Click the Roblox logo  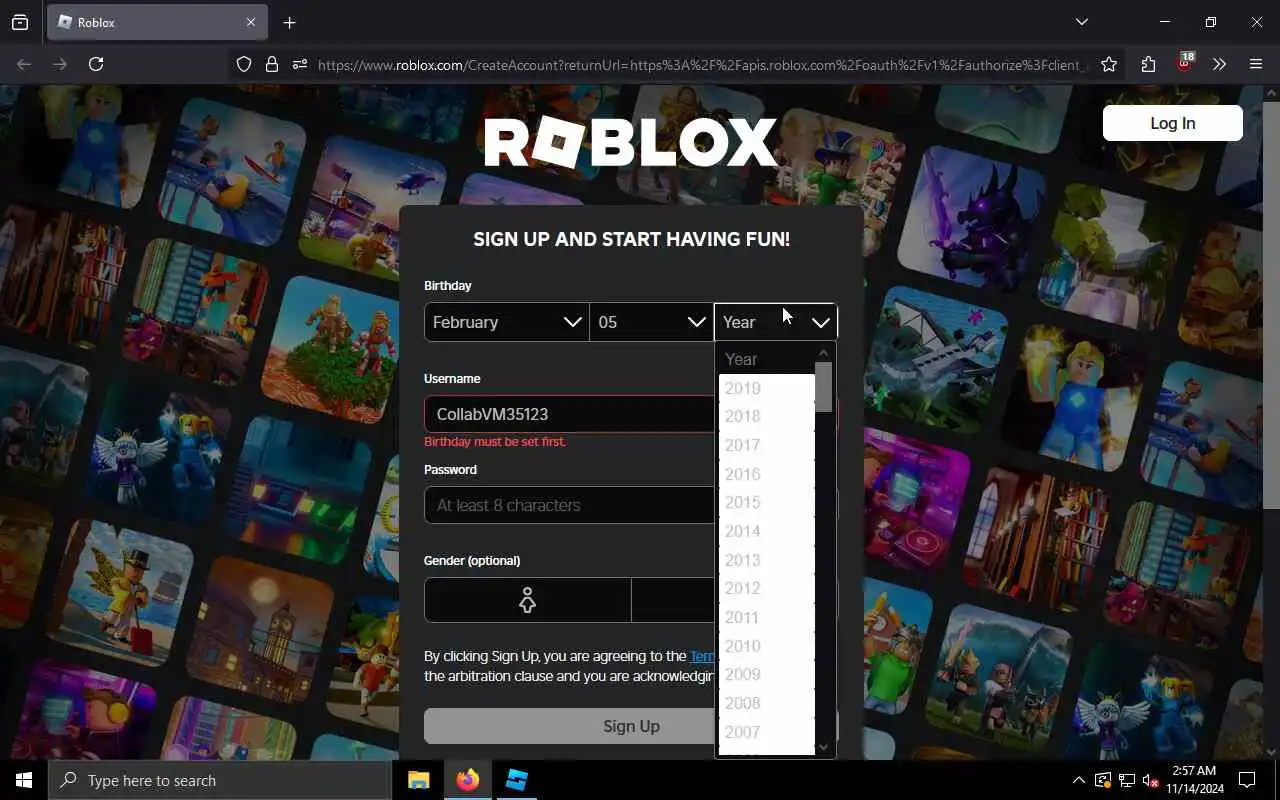[x=631, y=142]
